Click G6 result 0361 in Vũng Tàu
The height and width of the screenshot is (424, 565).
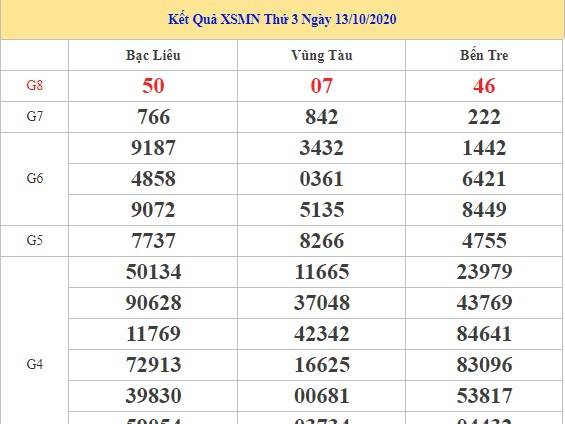[321, 179]
